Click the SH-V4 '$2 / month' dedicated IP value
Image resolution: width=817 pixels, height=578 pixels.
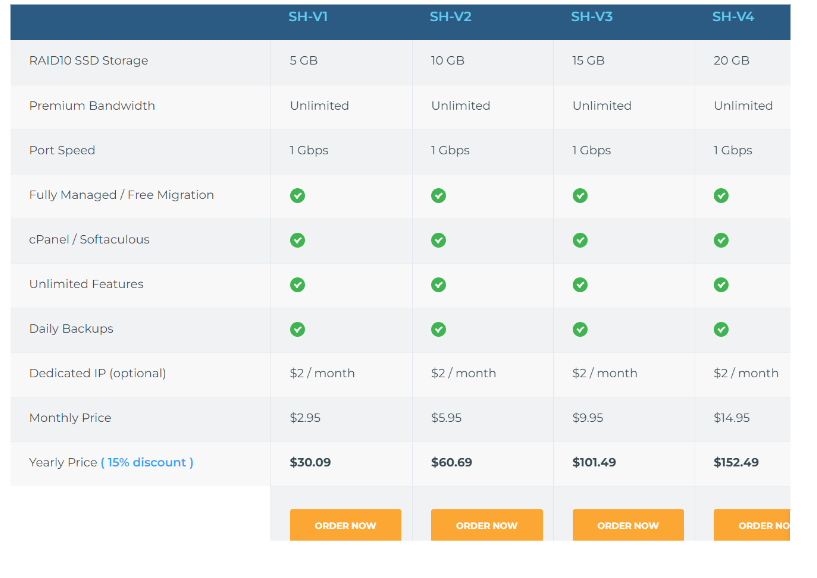point(746,373)
